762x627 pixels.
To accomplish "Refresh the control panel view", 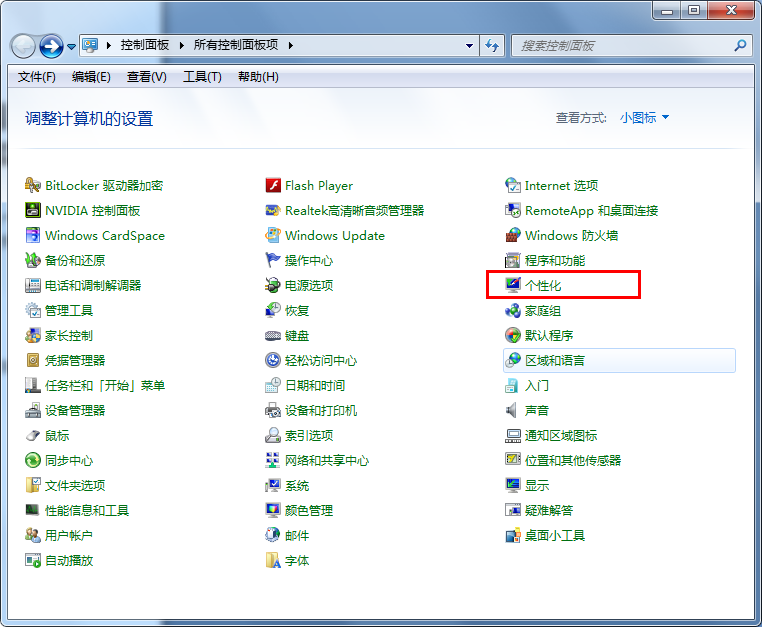I will [492, 46].
